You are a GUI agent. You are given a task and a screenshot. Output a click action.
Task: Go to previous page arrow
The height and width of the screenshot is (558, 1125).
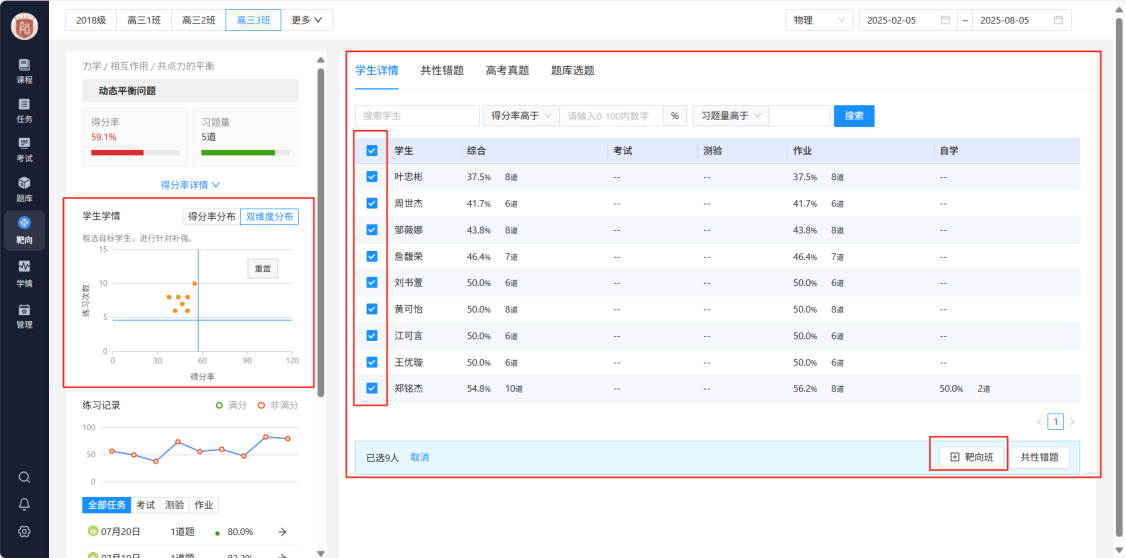(1040, 422)
